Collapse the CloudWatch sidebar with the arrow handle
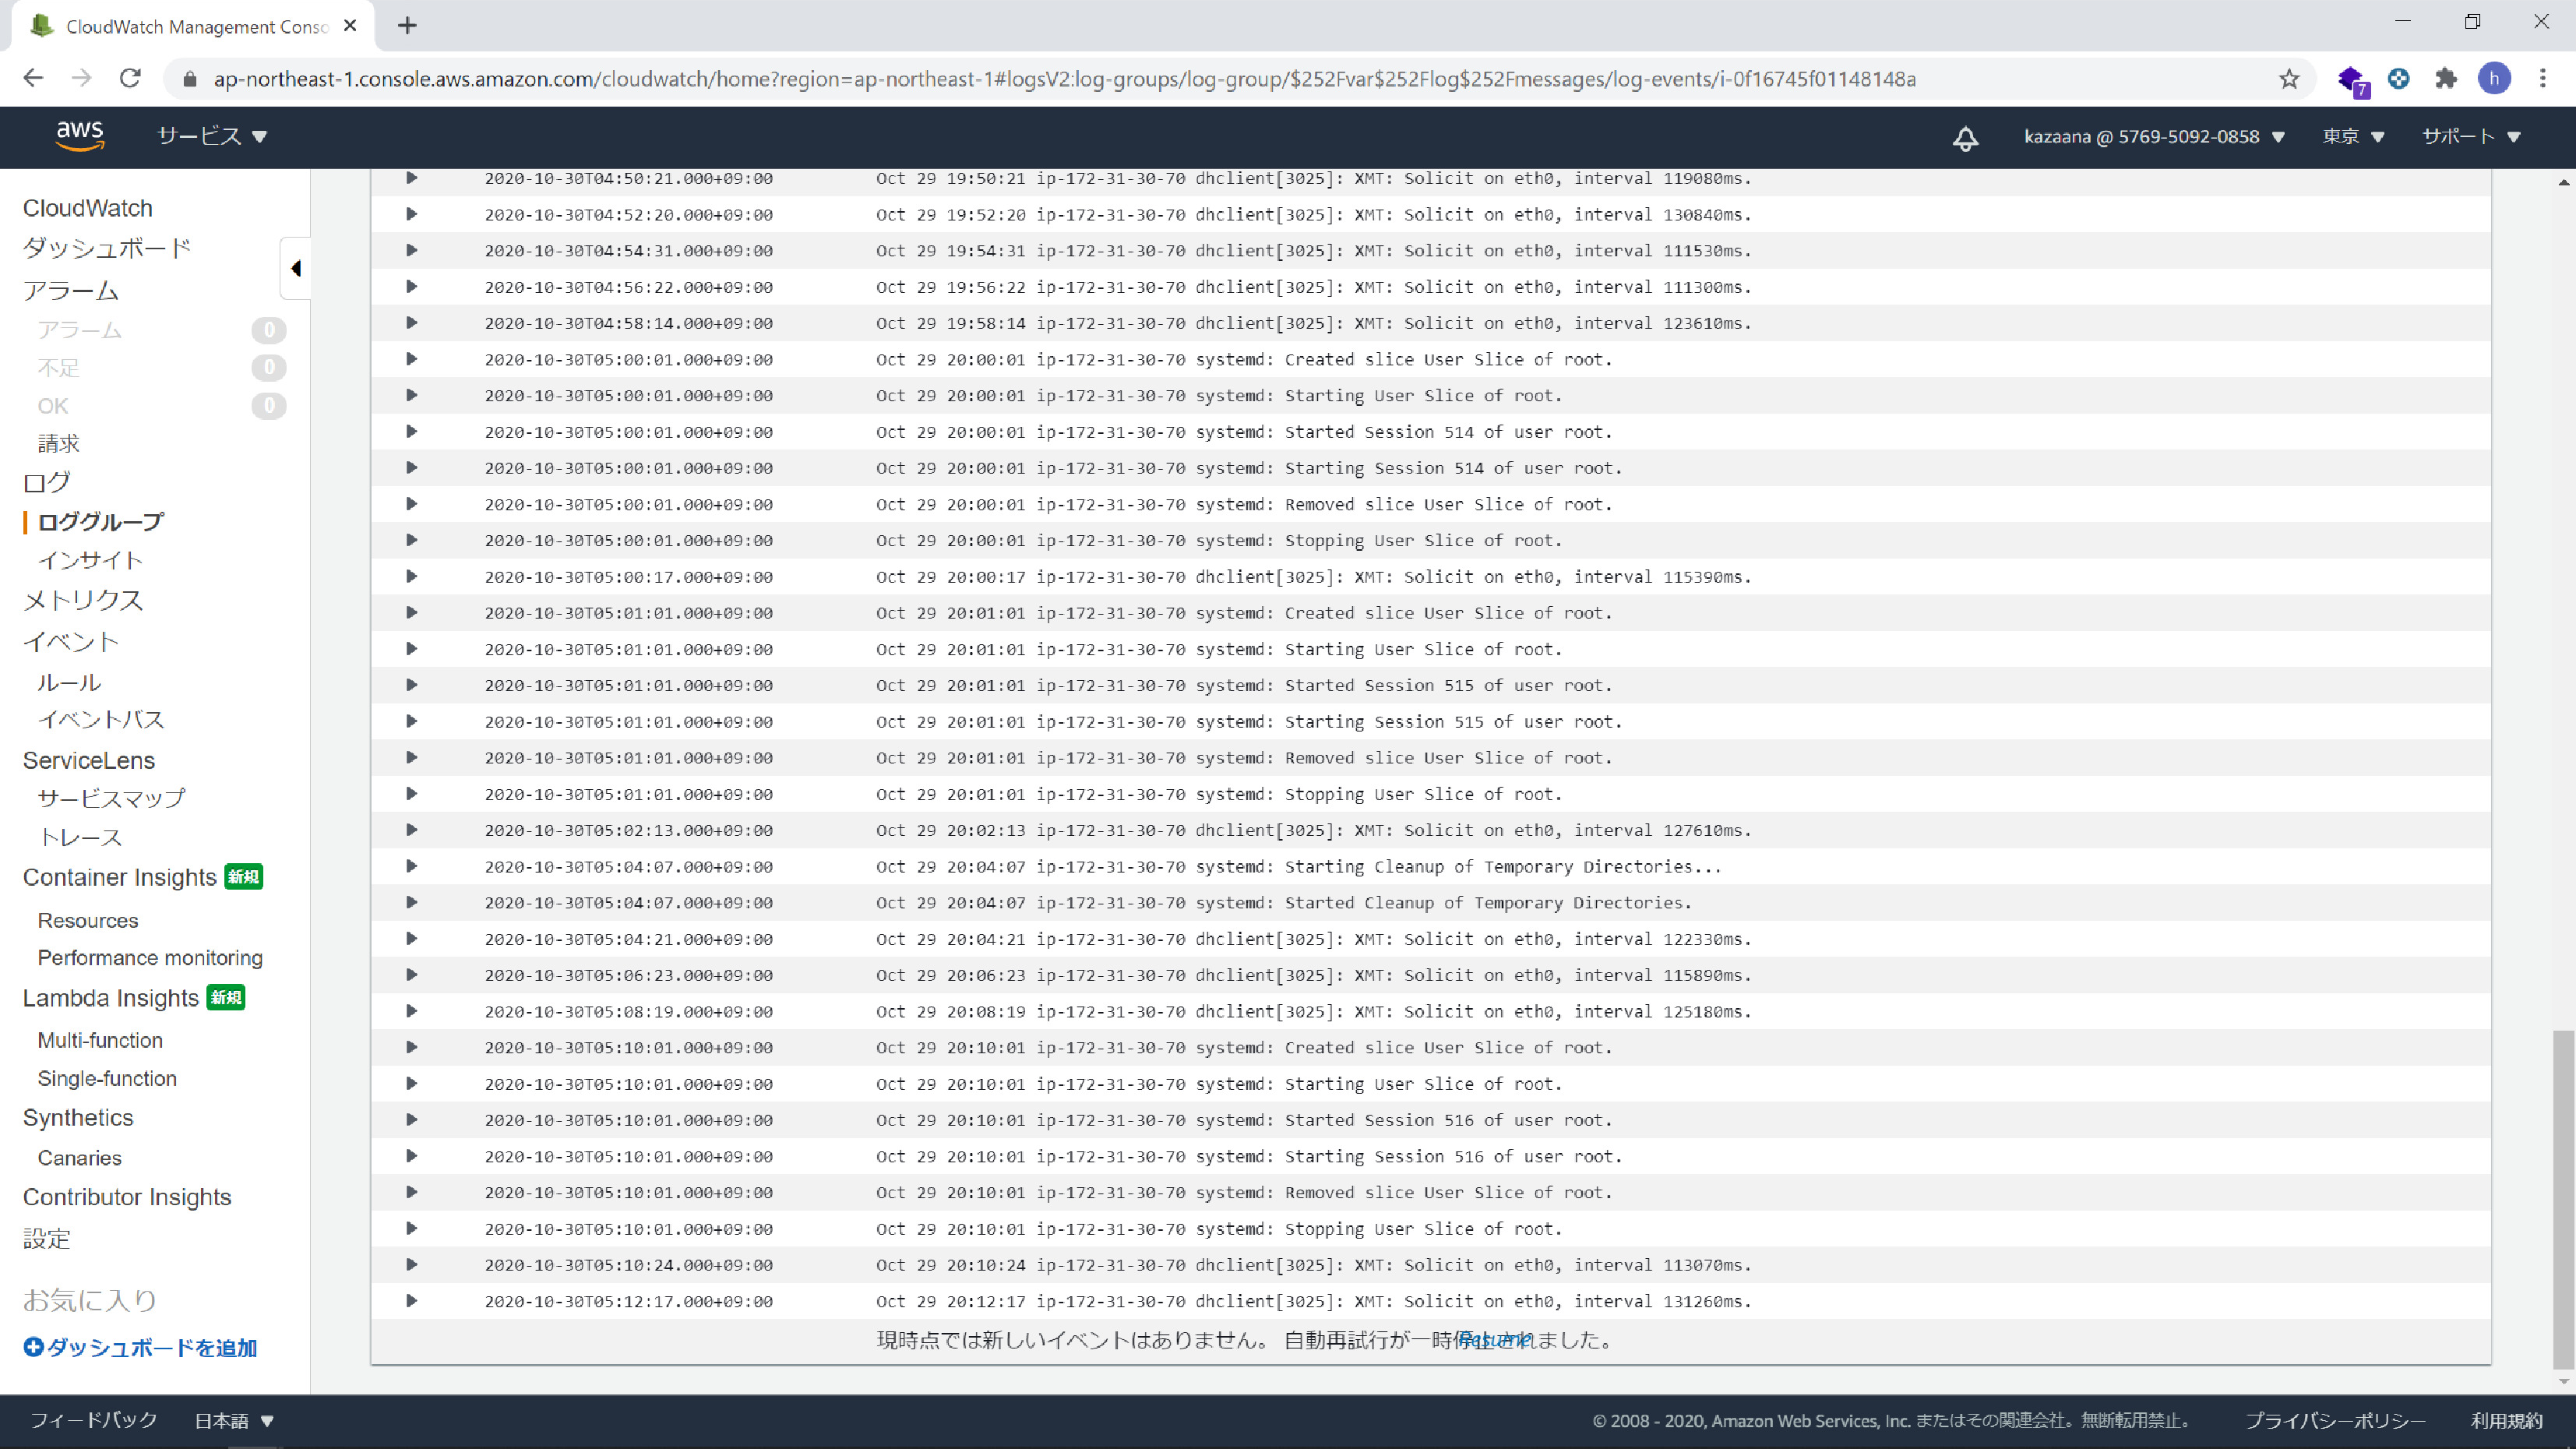This screenshot has width=2576, height=1449. (x=295, y=268)
